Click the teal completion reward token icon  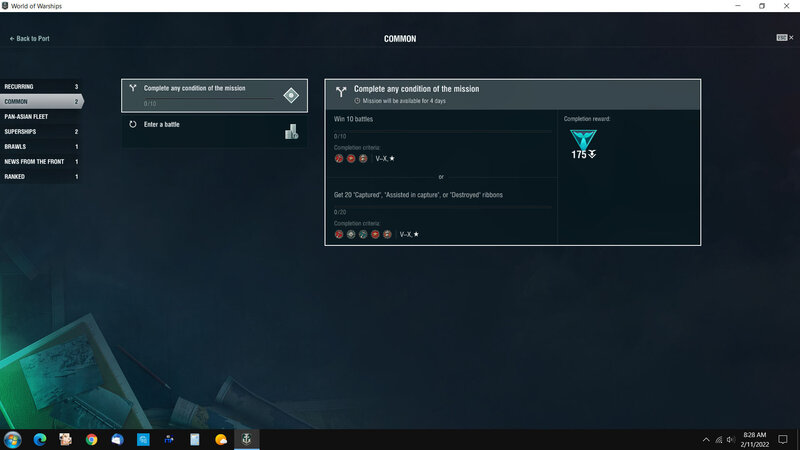(x=576, y=141)
